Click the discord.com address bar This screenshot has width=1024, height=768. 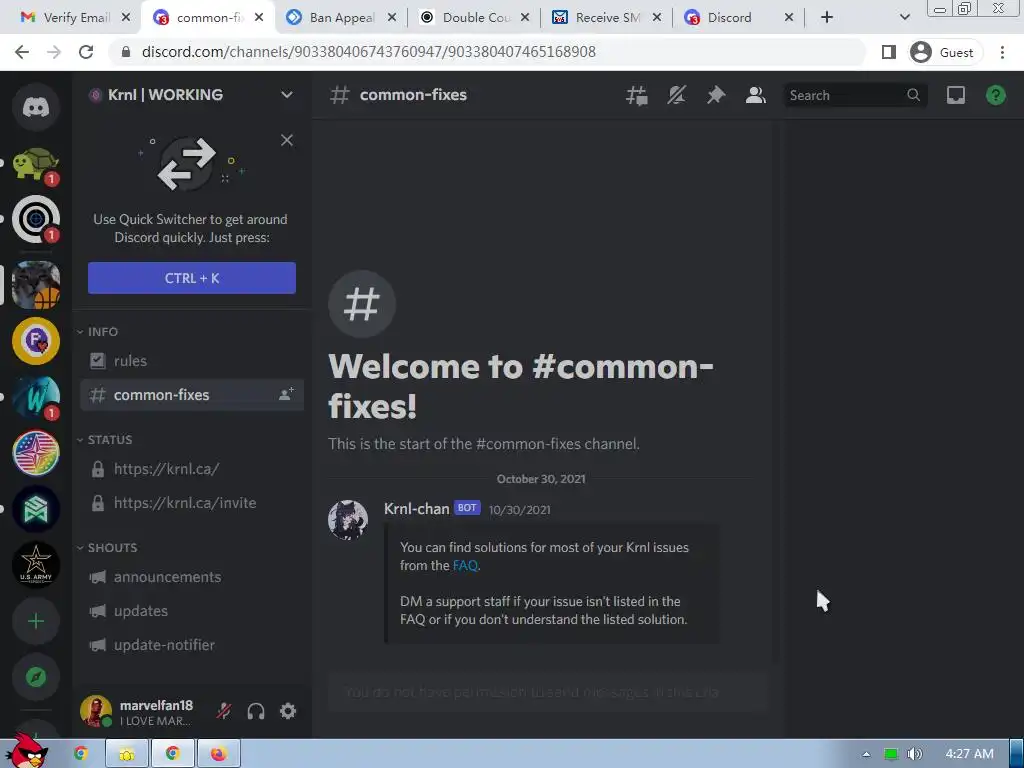[488, 52]
